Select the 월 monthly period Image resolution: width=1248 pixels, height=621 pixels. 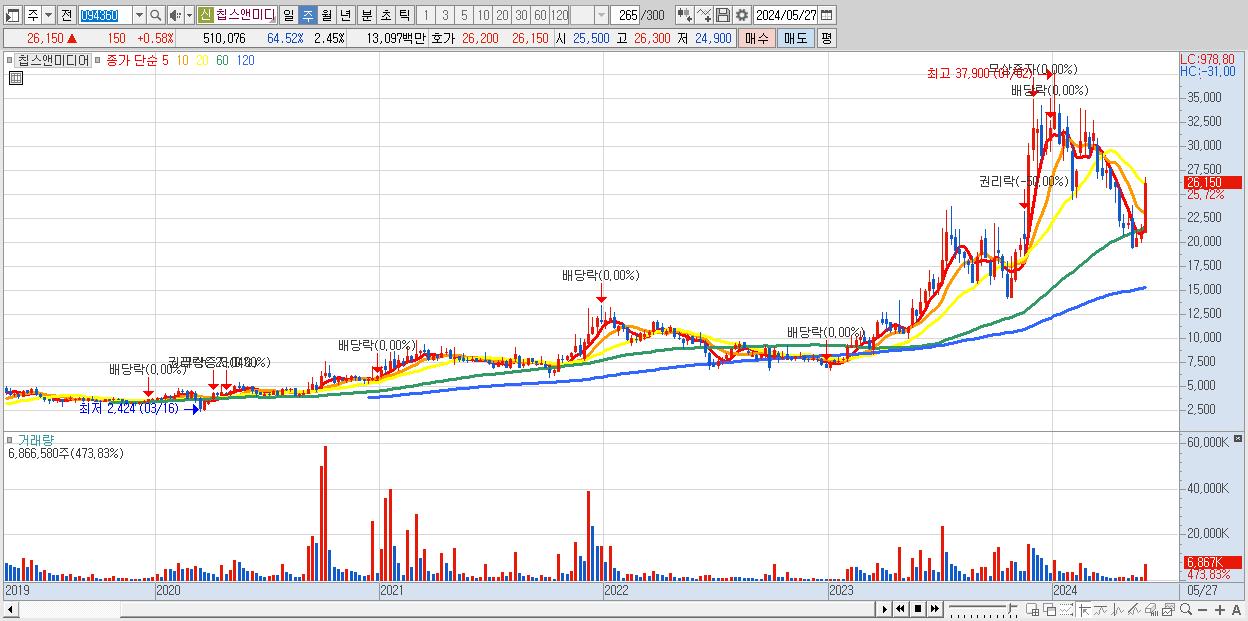326,15
